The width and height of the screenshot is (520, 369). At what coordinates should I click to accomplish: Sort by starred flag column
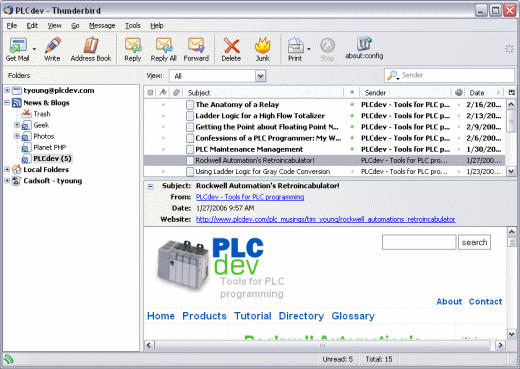[x=163, y=93]
